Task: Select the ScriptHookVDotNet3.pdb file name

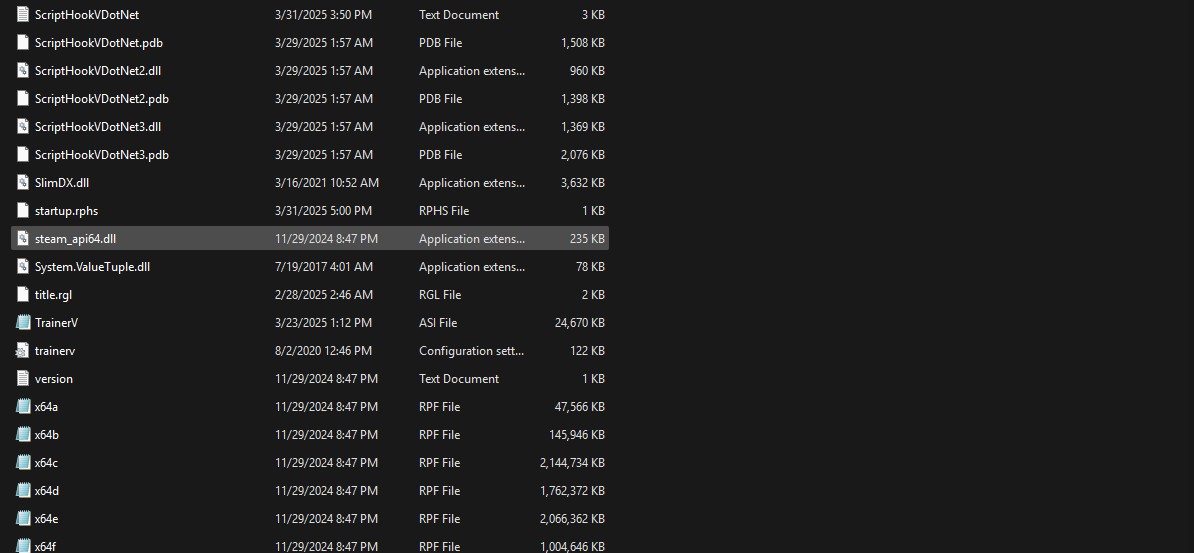Action: click(101, 155)
